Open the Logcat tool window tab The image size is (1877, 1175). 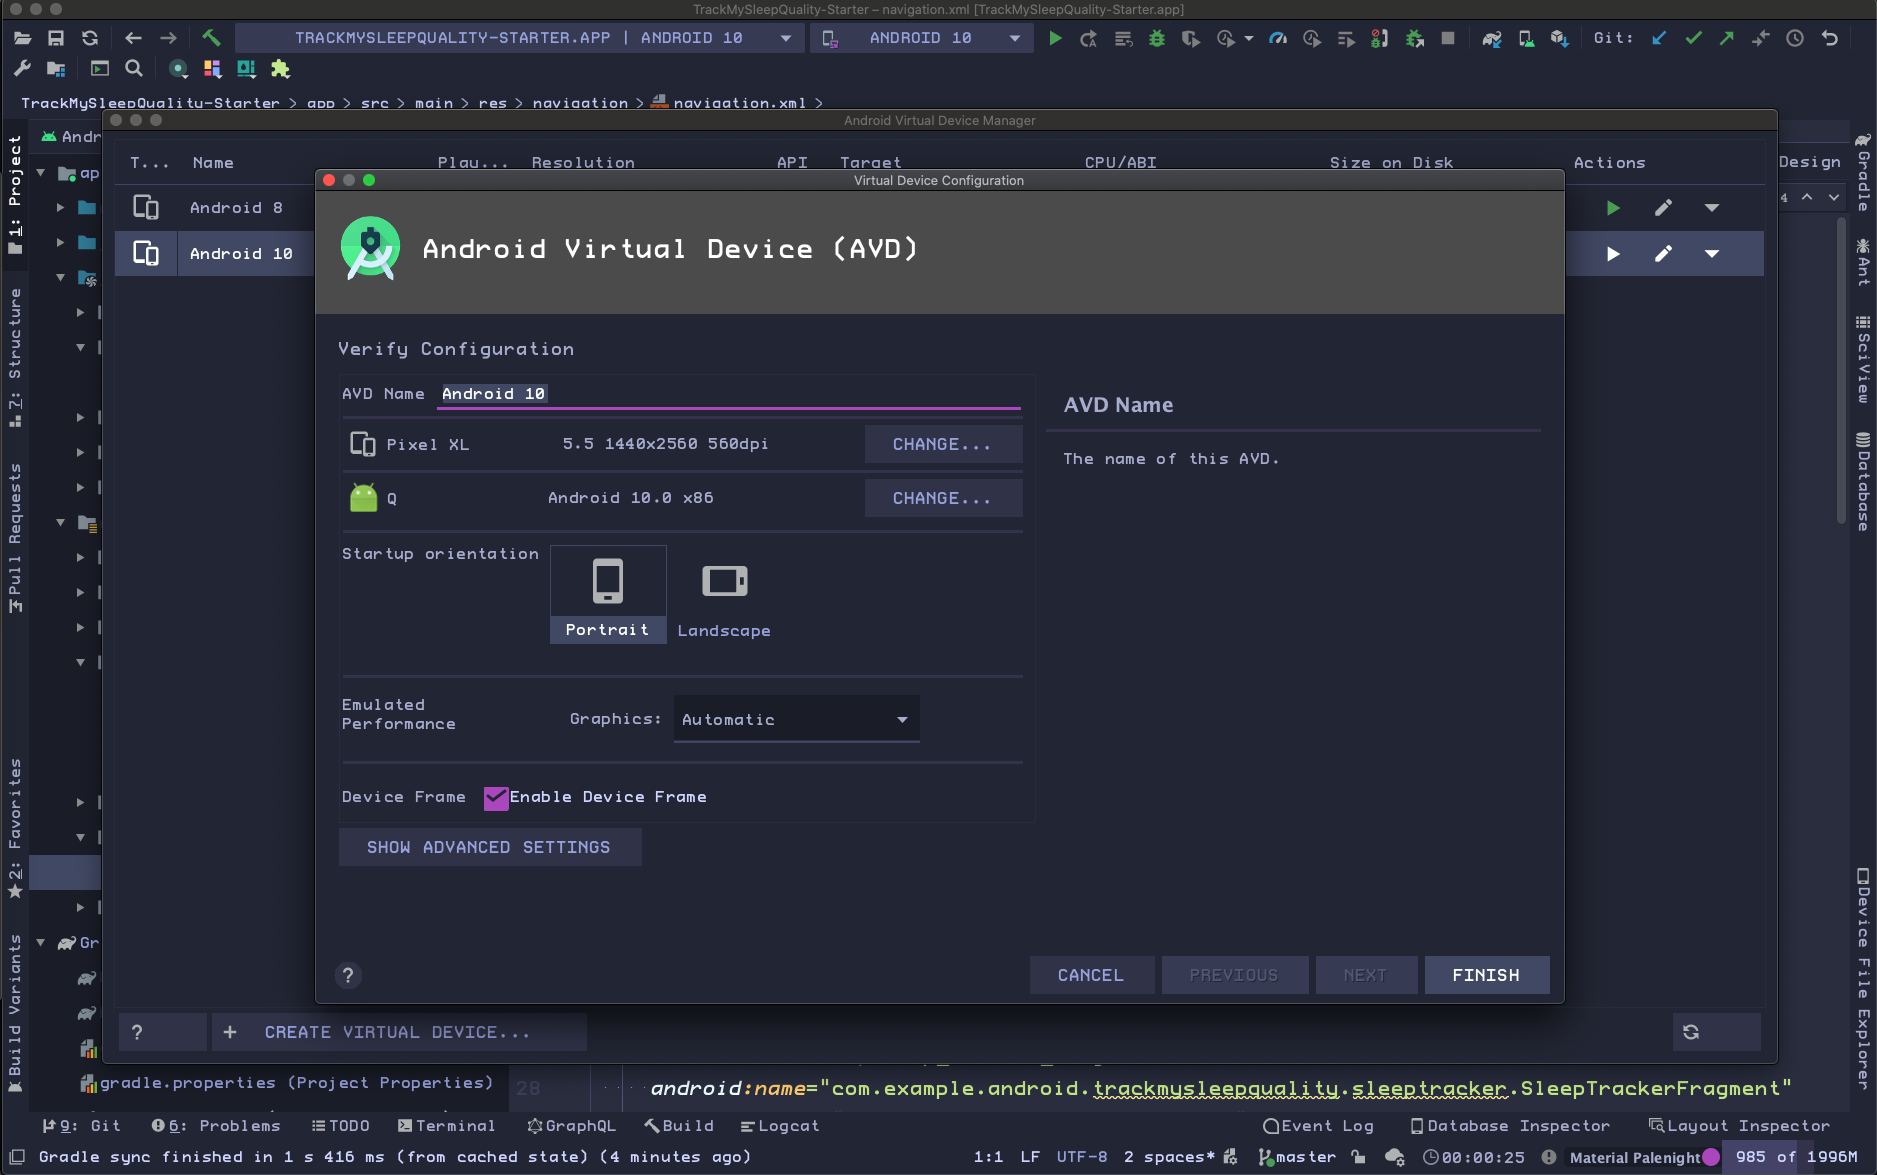click(x=780, y=1126)
